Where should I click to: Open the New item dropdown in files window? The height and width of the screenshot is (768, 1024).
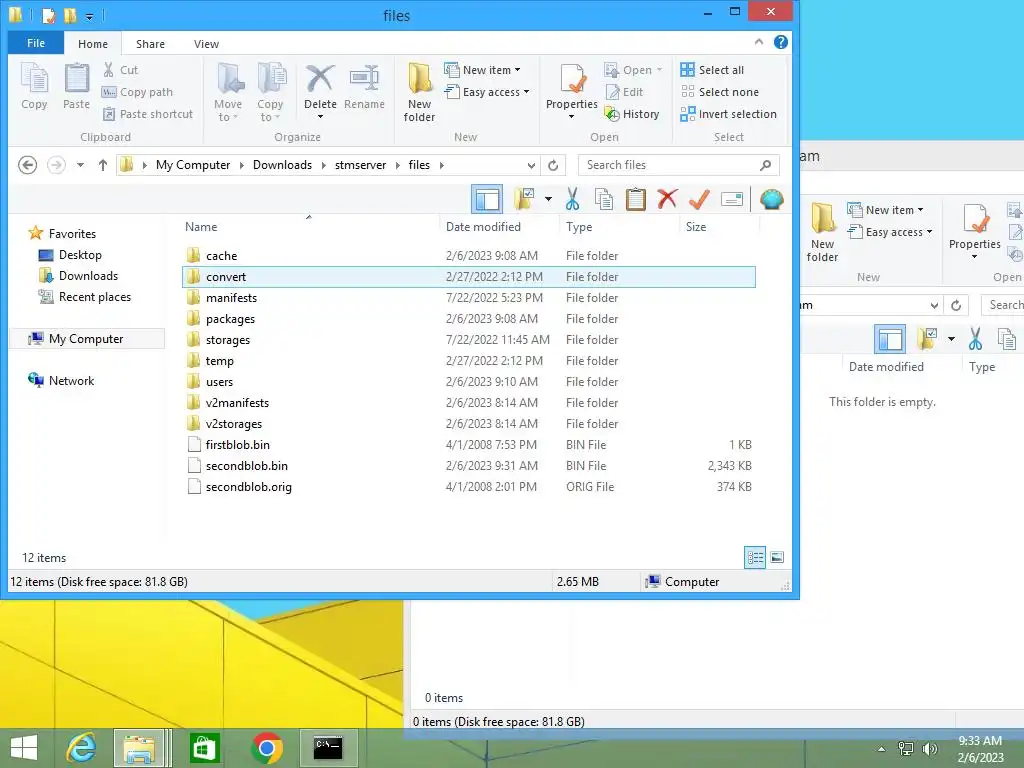click(483, 70)
